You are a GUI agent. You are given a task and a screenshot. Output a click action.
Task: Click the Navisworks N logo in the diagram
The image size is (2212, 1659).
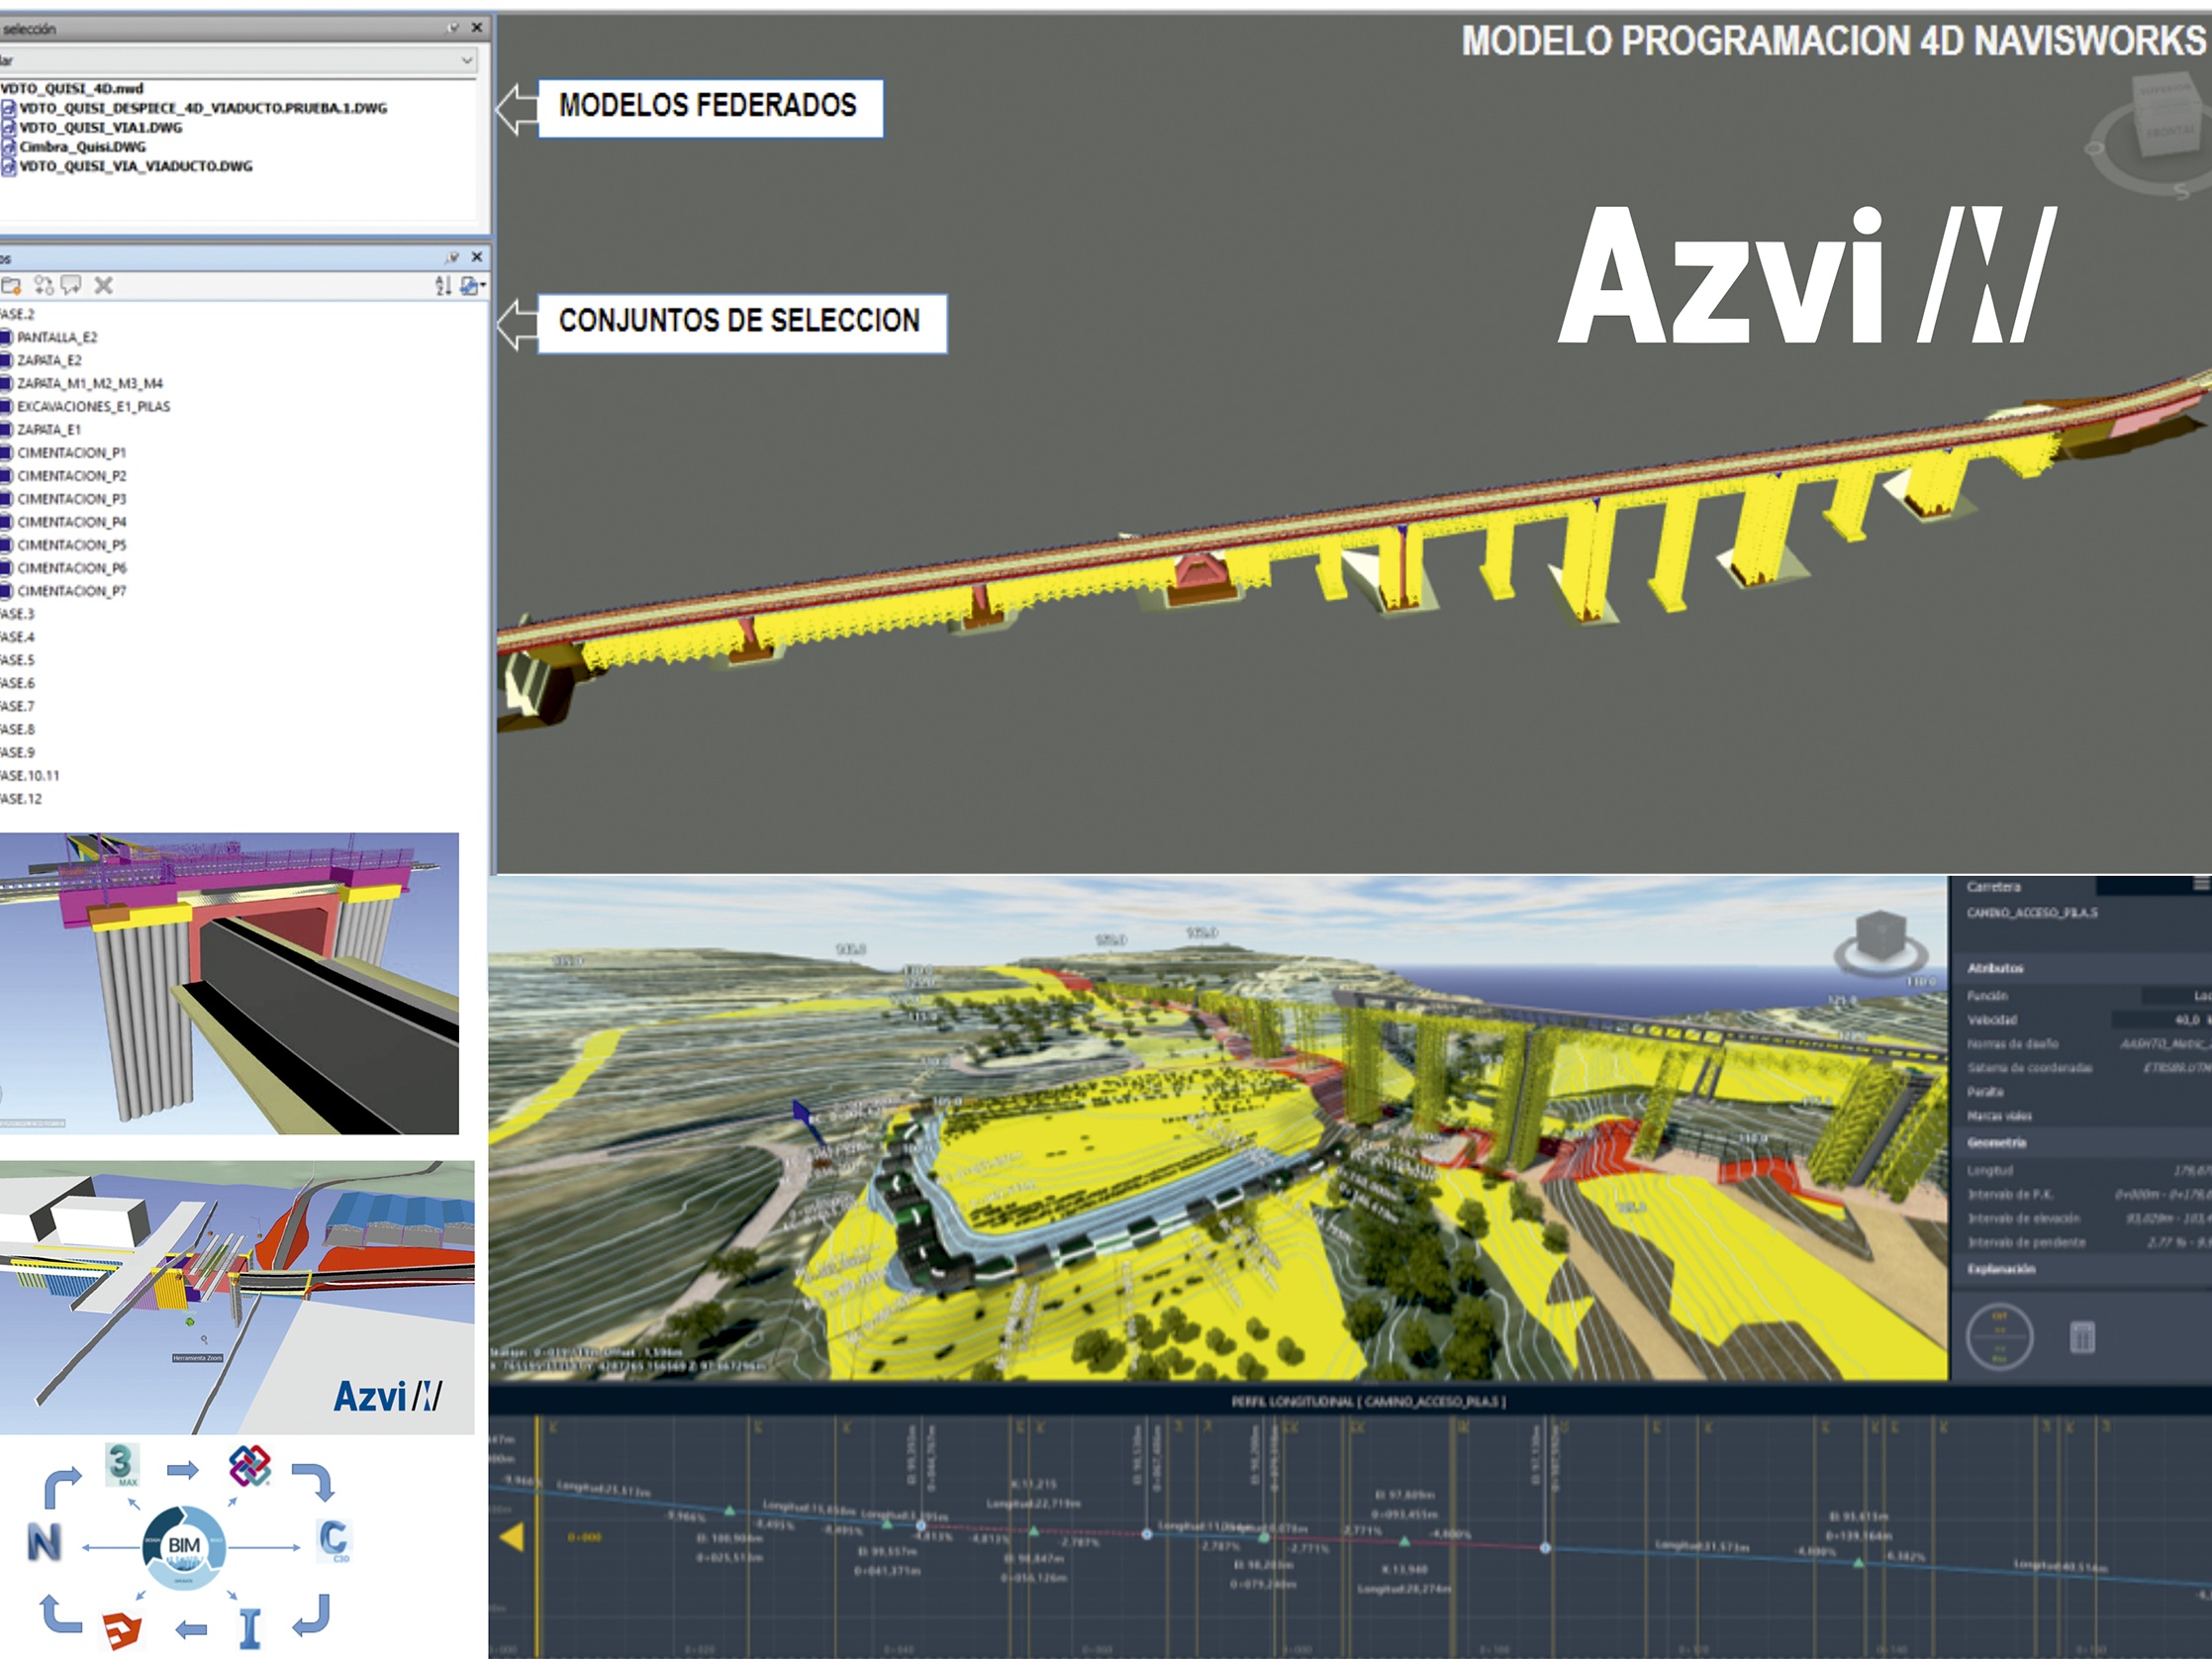(44, 1543)
